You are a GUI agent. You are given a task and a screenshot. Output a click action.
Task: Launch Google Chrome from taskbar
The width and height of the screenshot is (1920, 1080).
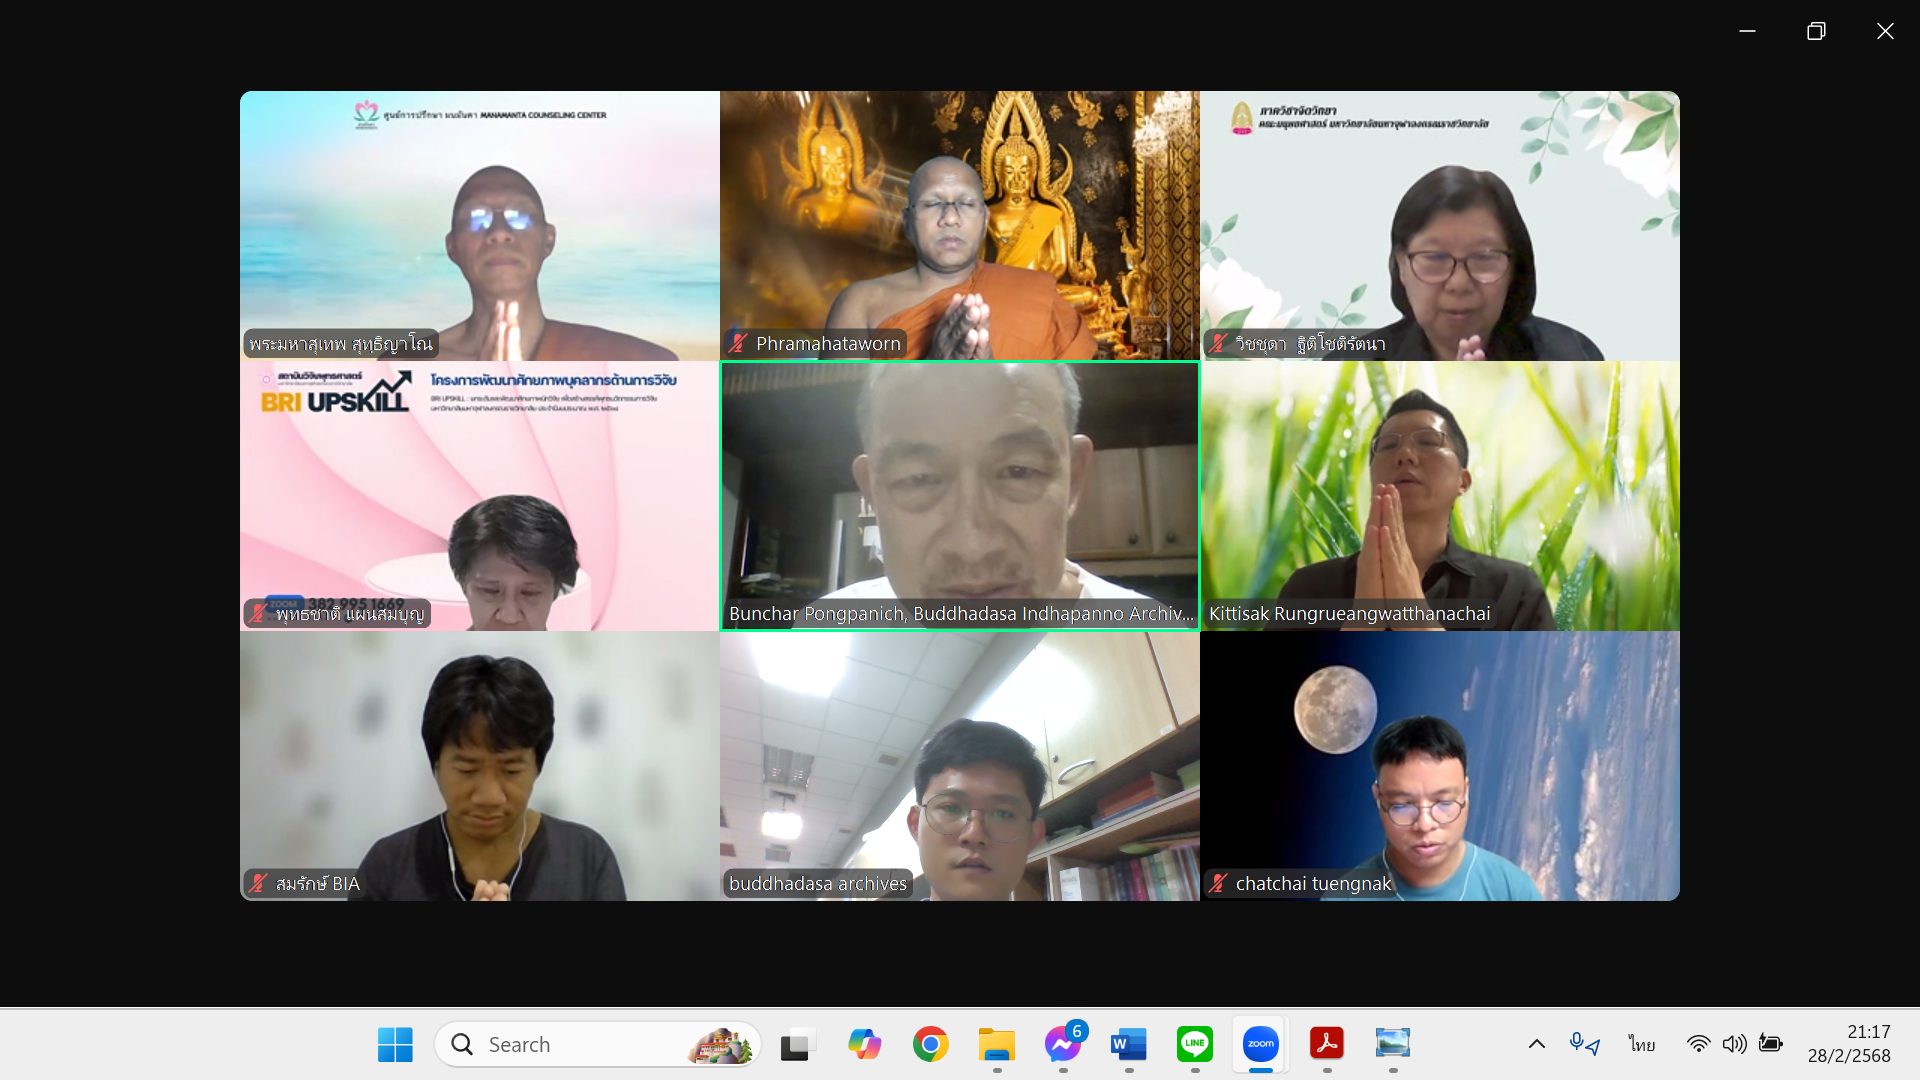tap(930, 1044)
